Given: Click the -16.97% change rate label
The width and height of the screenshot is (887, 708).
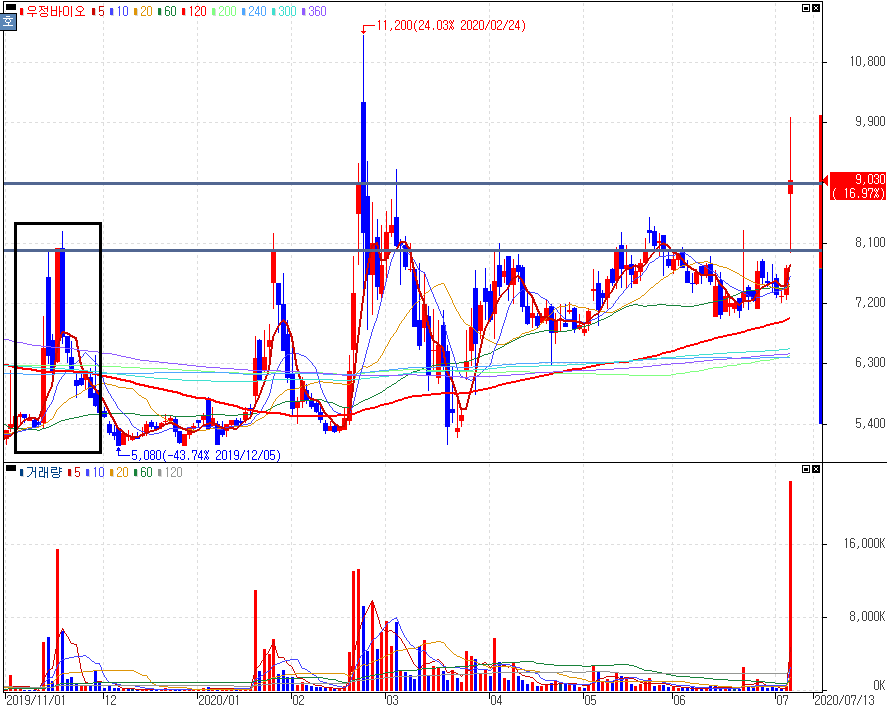Looking at the screenshot, I should [858, 193].
